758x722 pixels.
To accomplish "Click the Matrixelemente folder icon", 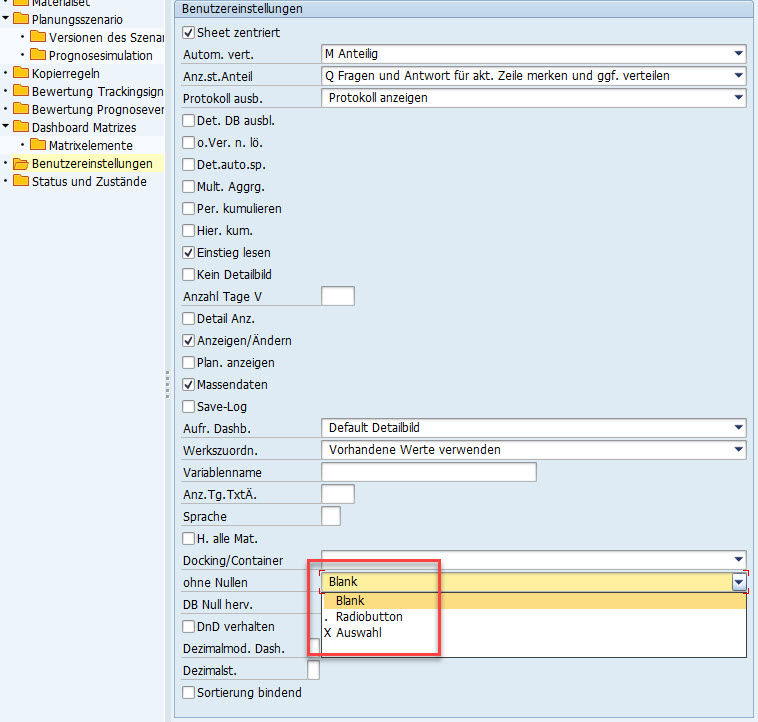I will tap(38, 145).
